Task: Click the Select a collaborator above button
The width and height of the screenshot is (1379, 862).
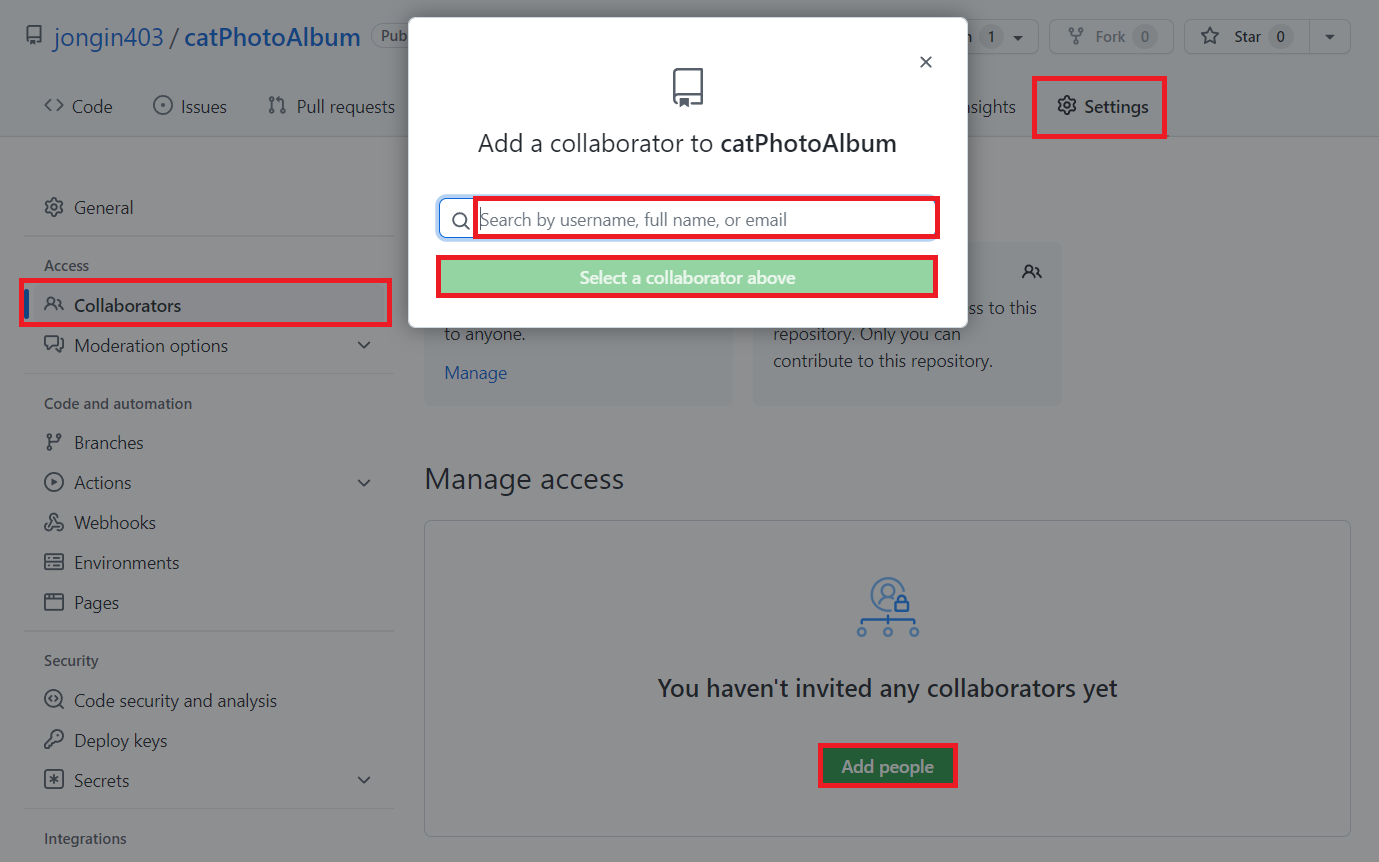Action: point(687,277)
